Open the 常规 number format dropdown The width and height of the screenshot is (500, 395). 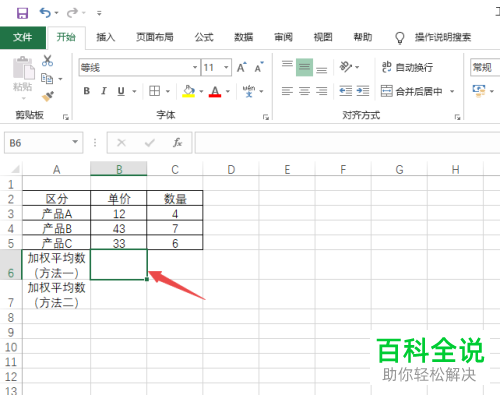point(485,68)
